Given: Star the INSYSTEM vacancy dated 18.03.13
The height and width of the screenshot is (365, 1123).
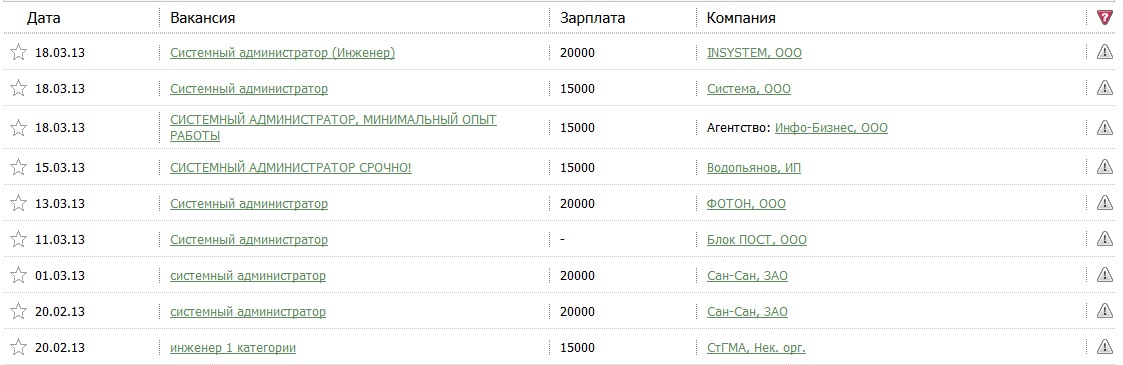Looking at the screenshot, I should click(x=19, y=52).
